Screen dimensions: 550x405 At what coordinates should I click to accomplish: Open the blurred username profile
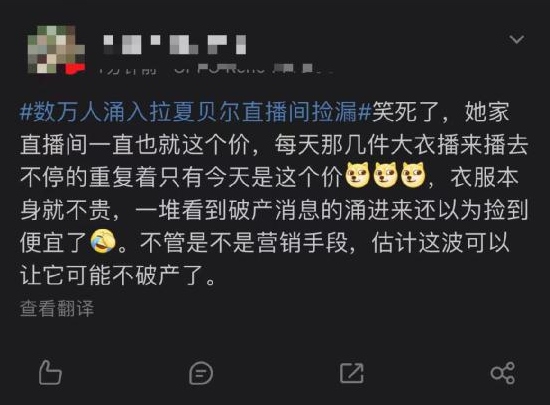coord(174,45)
